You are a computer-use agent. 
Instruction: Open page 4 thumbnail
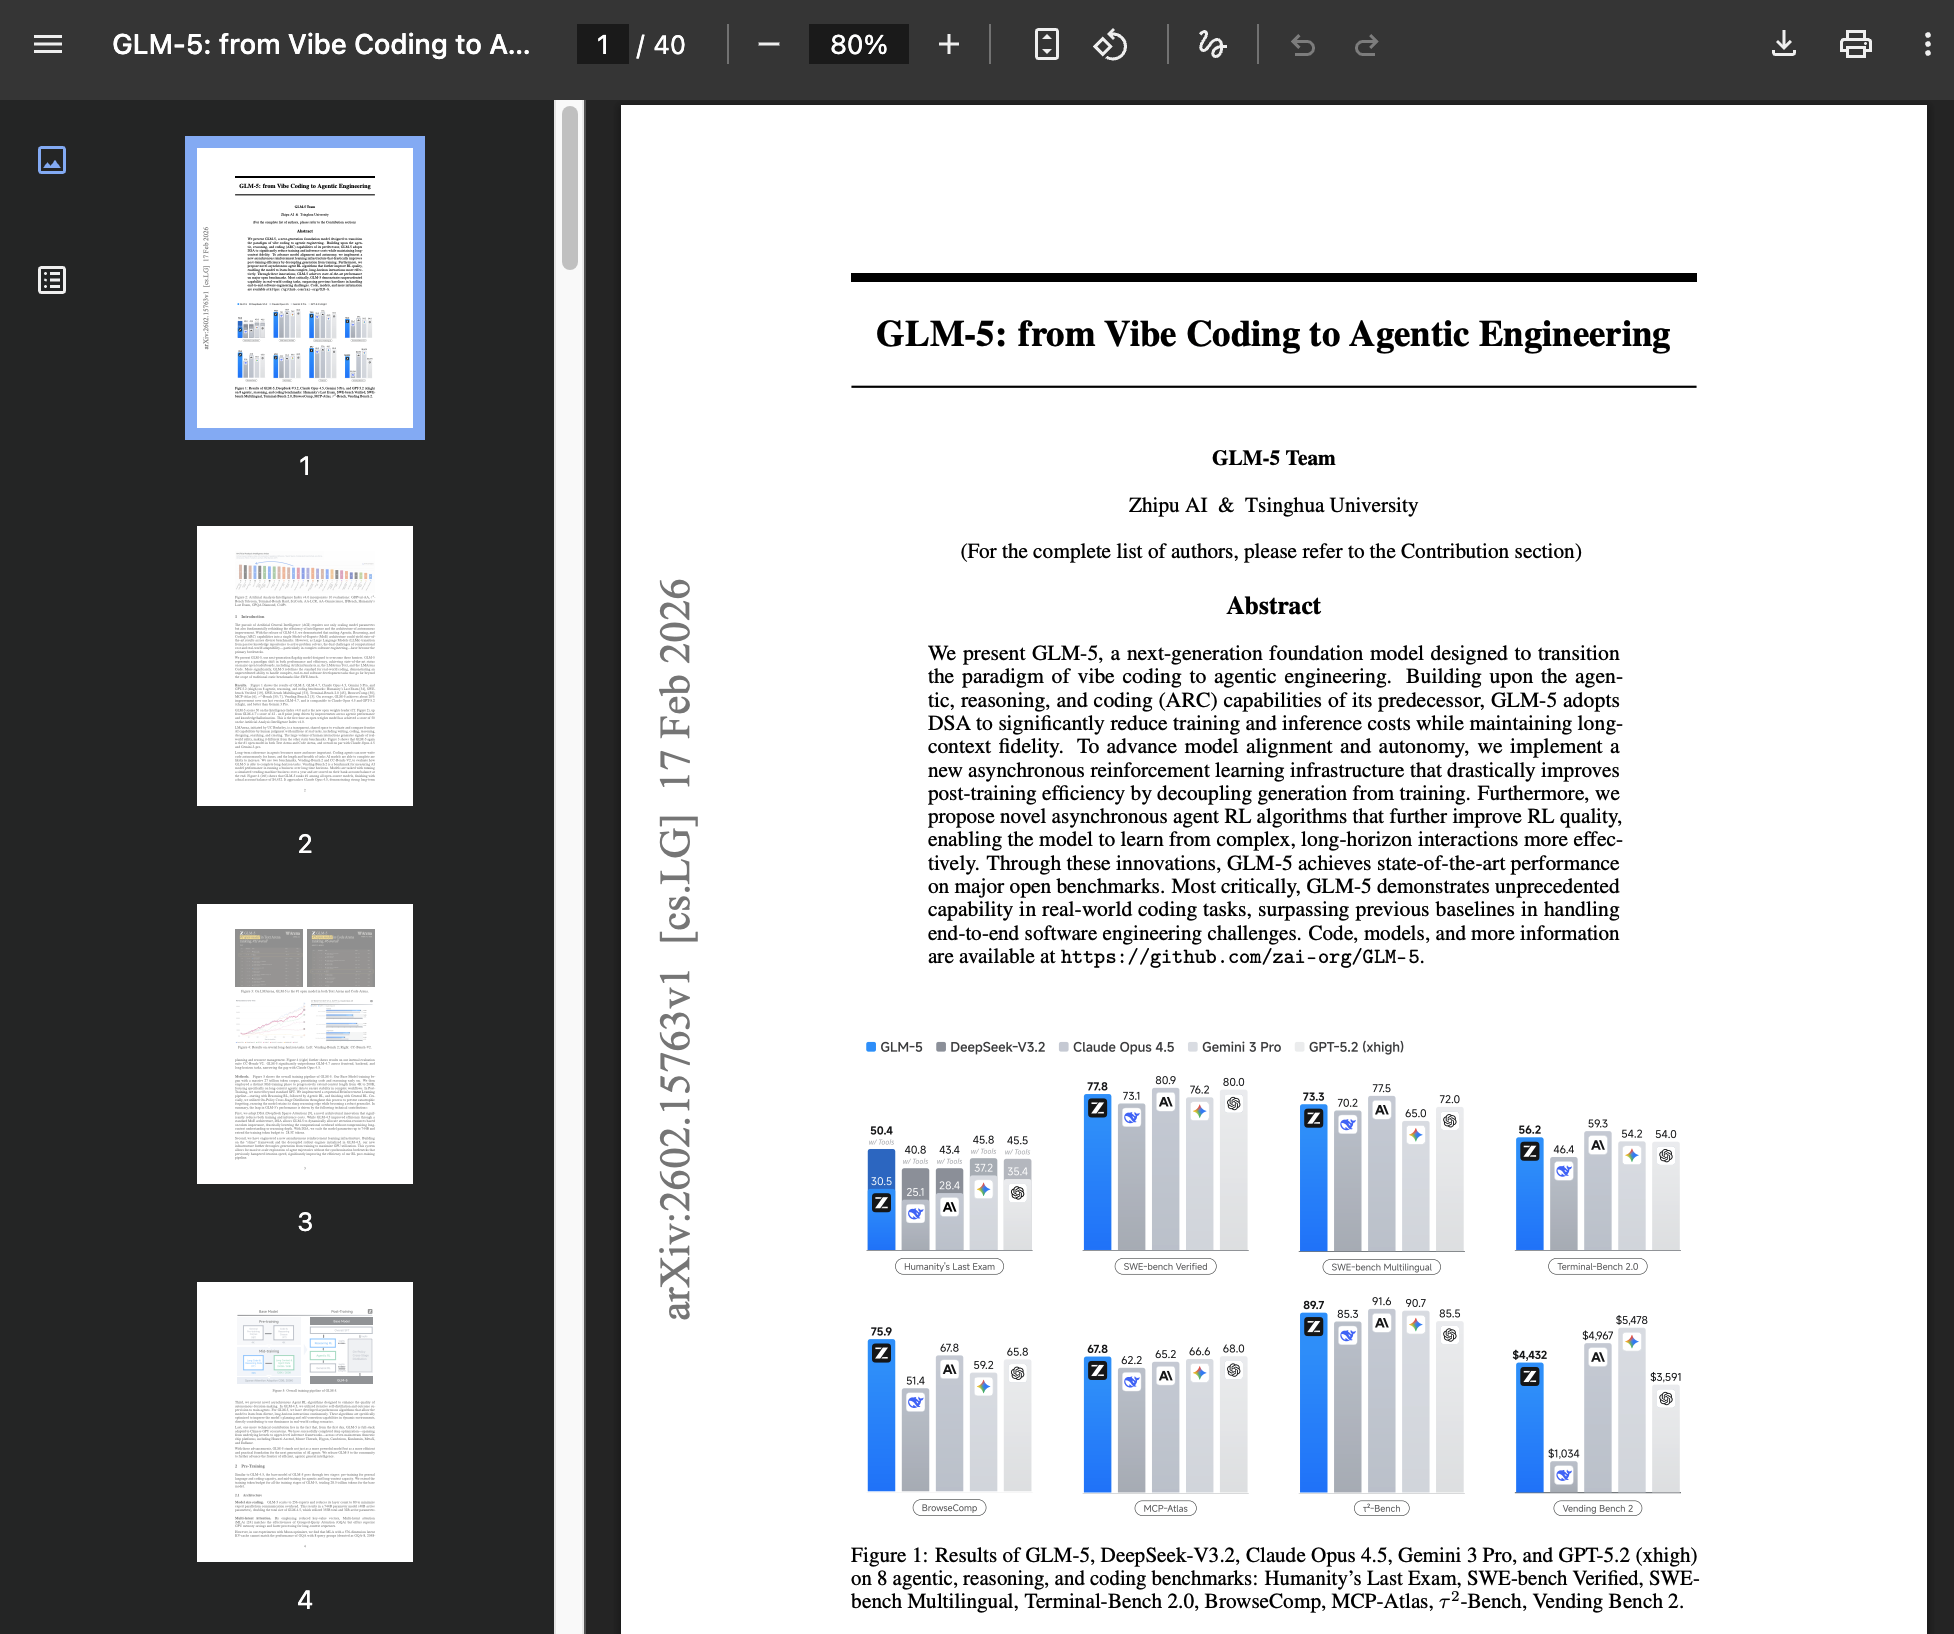click(x=304, y=1422)
